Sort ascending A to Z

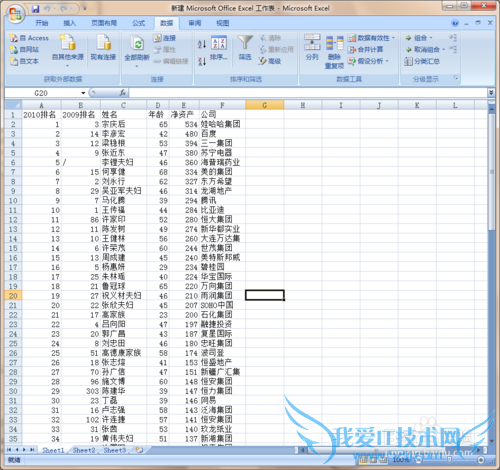click(x=202, y=44)
